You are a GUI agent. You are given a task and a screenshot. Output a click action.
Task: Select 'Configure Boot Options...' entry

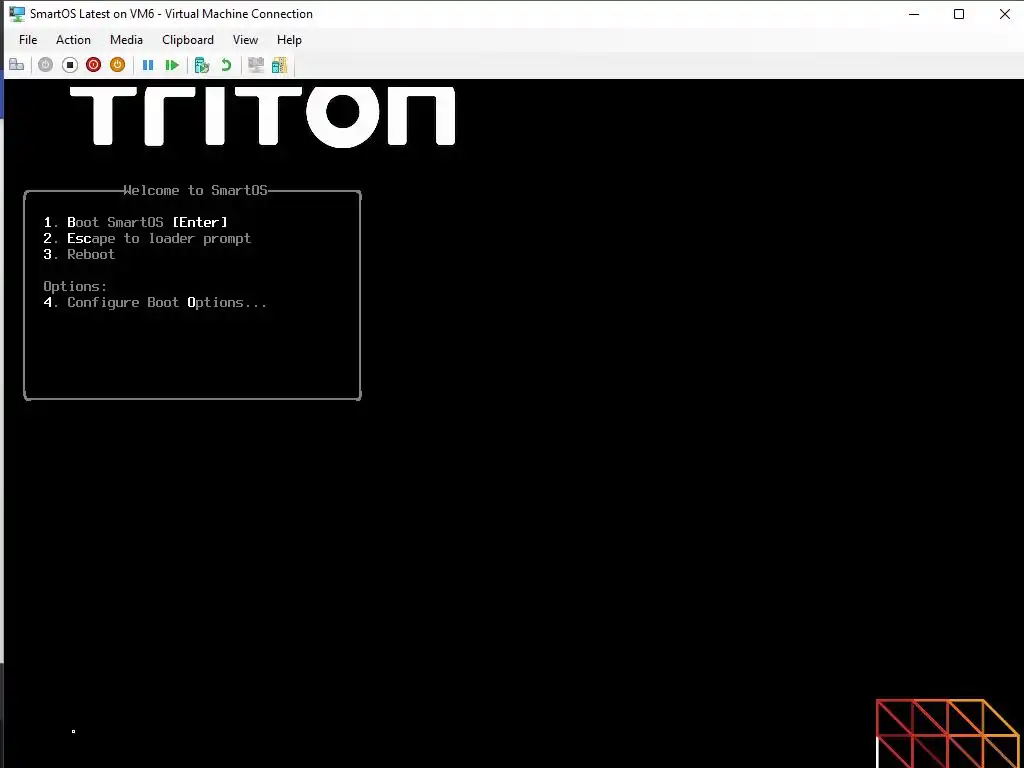point(155,302)
